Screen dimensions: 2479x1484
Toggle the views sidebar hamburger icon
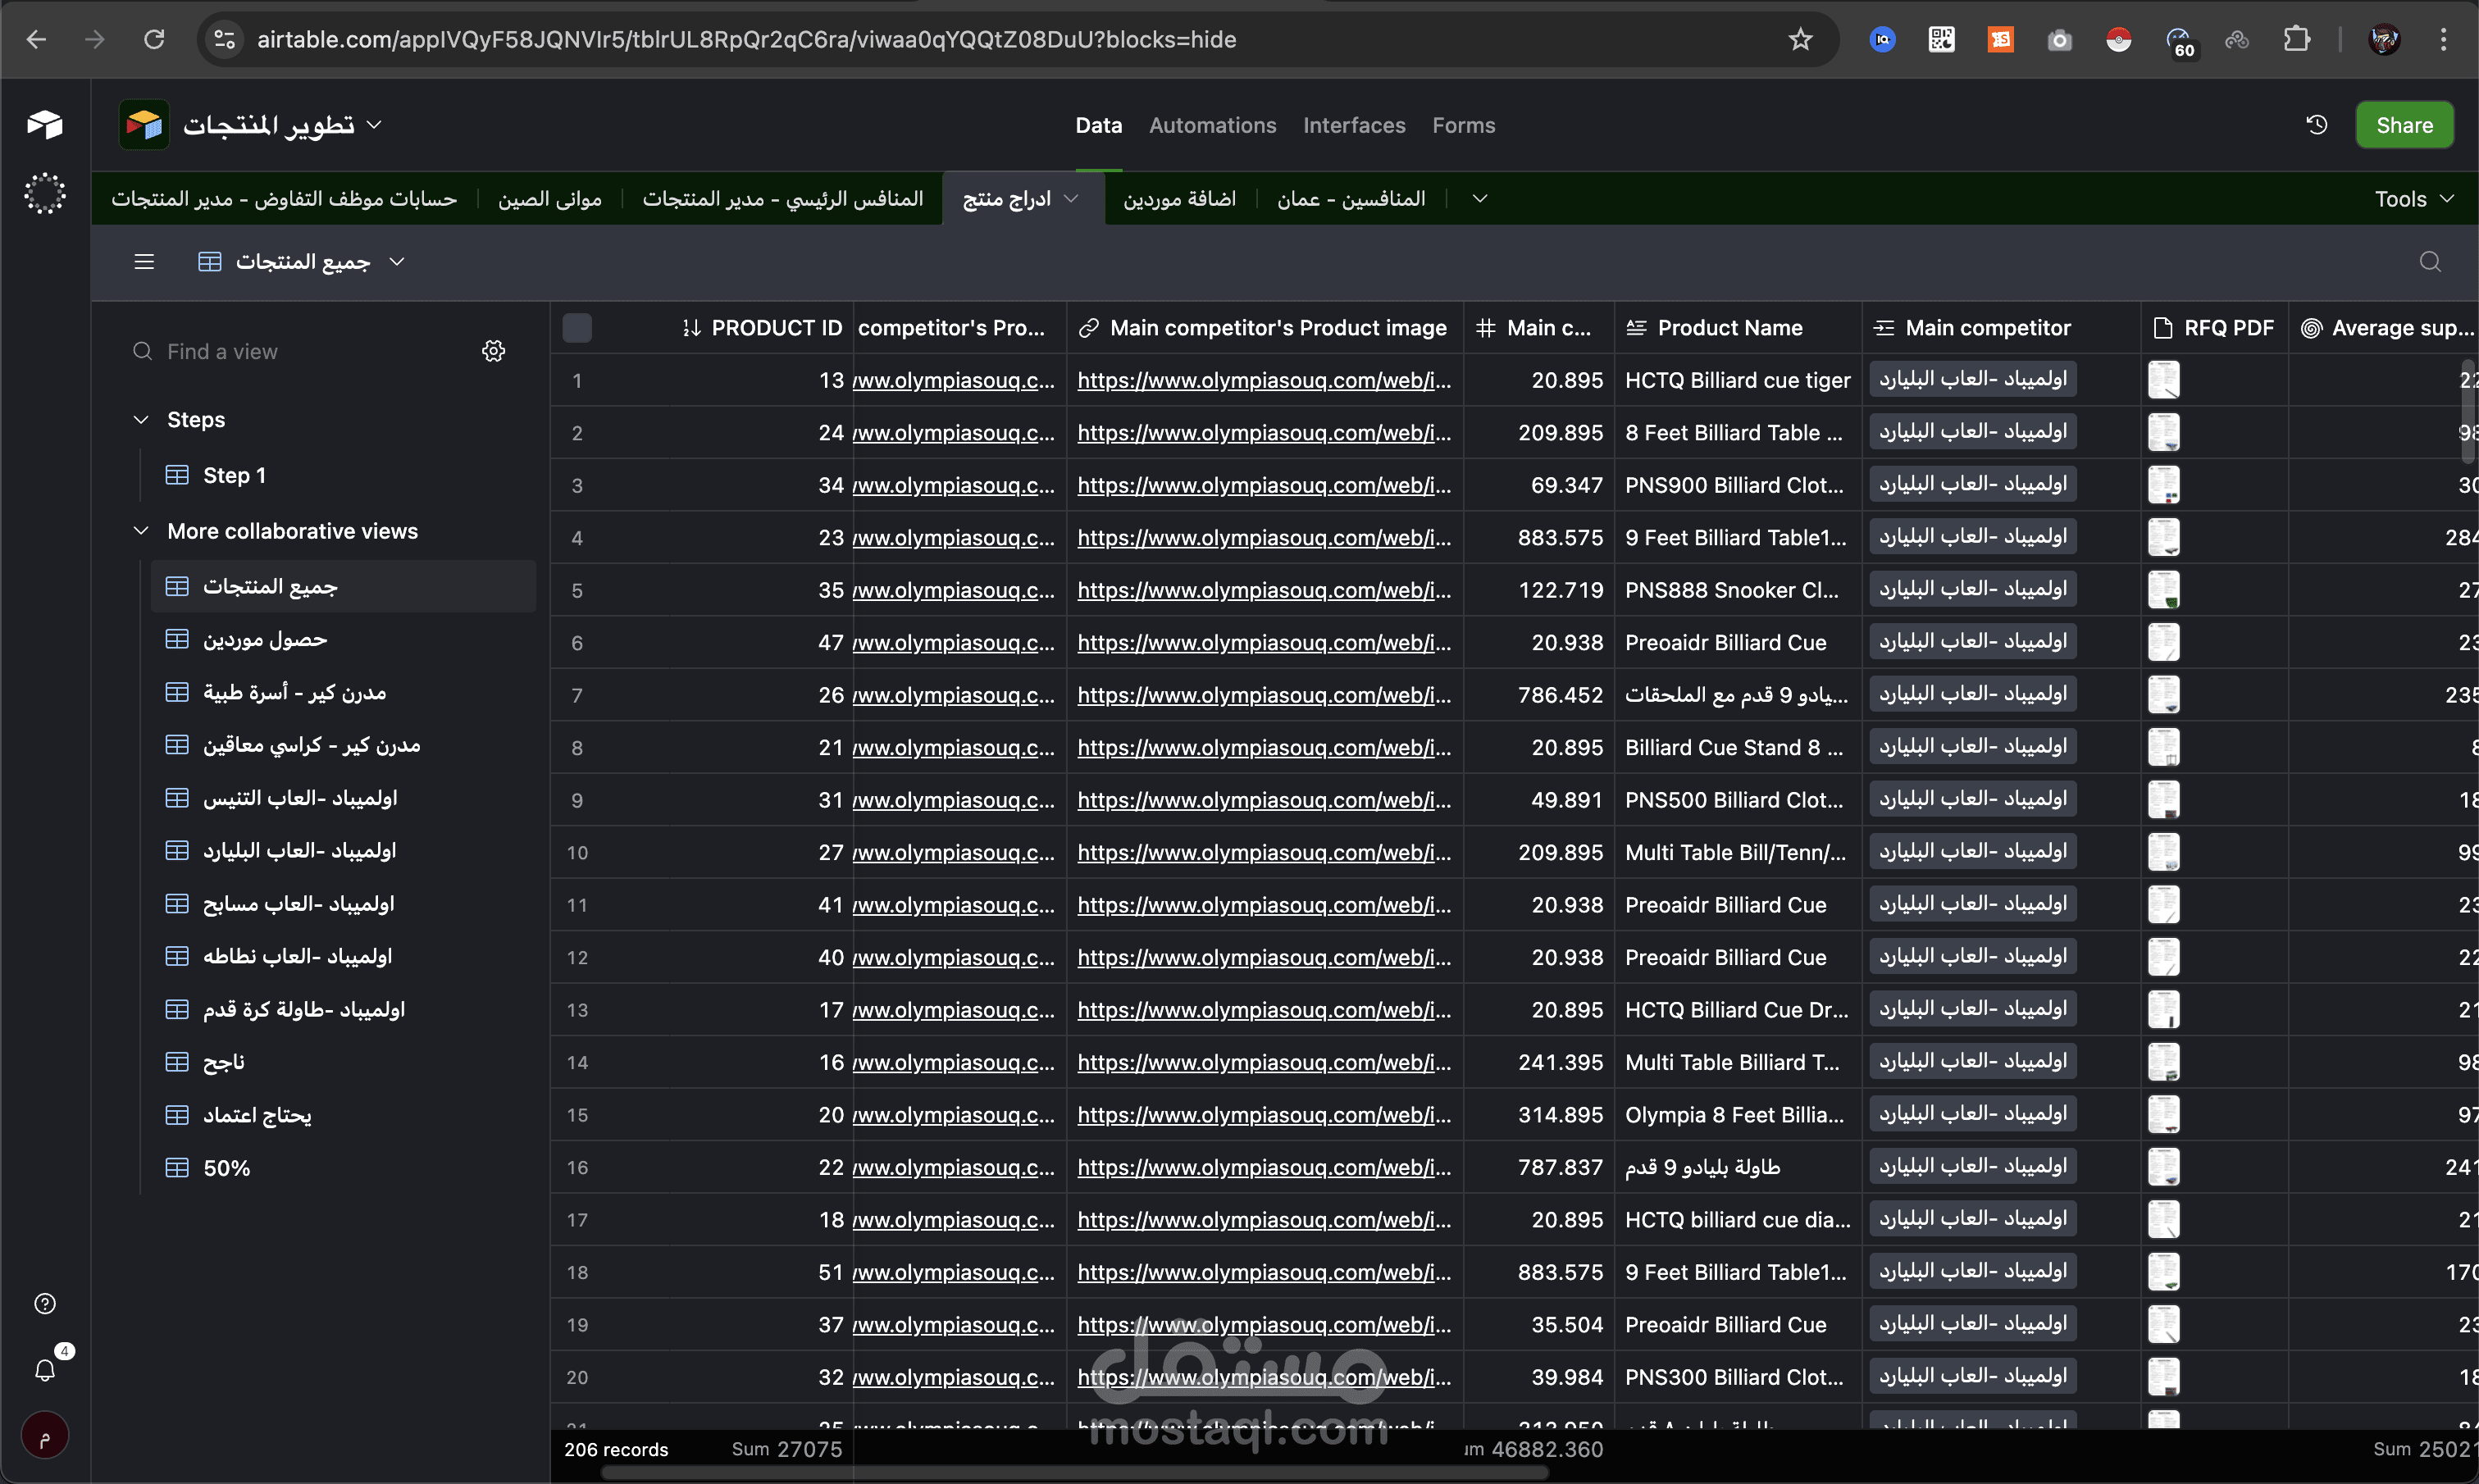click(144, 262)
